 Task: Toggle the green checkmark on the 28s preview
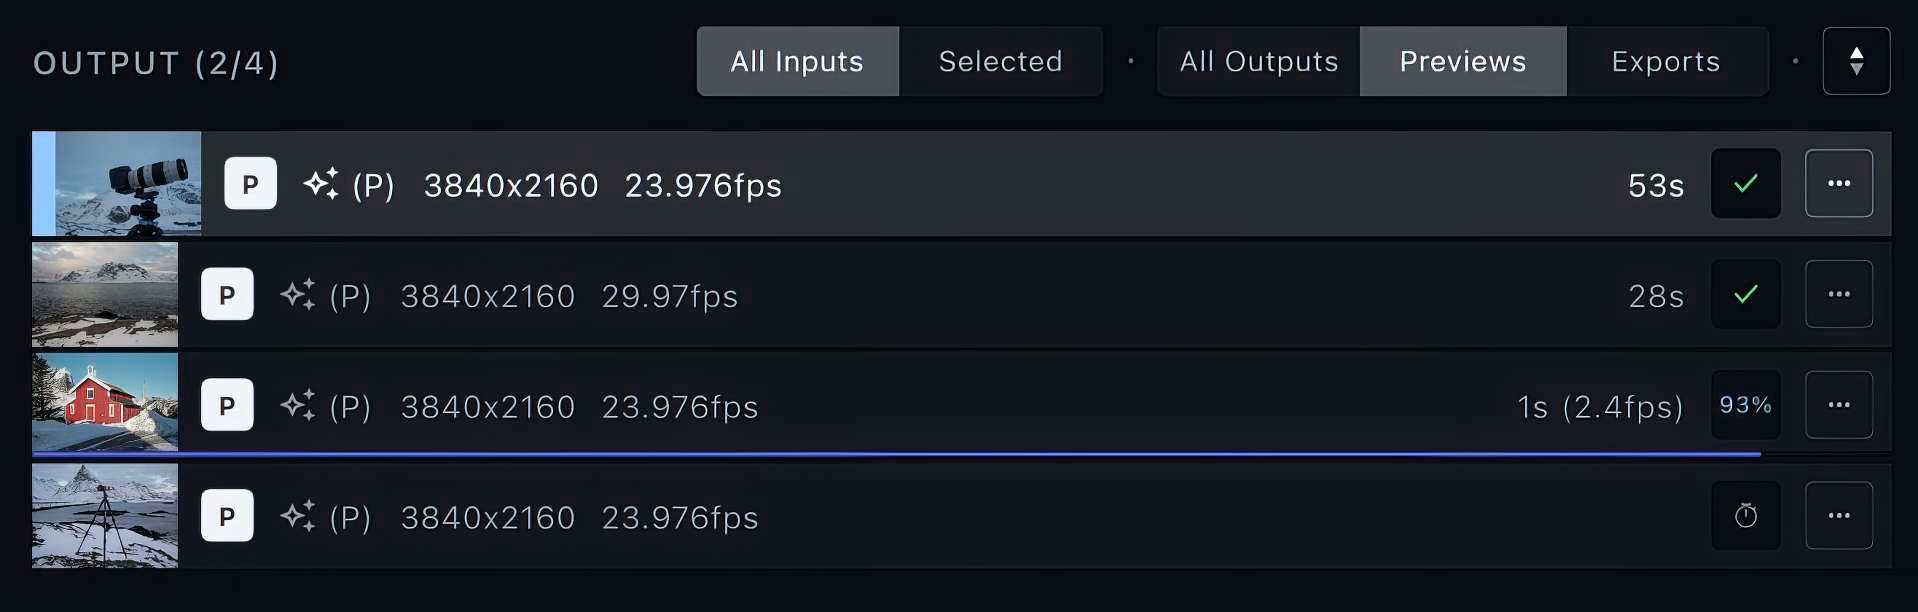coord(1744,294)
